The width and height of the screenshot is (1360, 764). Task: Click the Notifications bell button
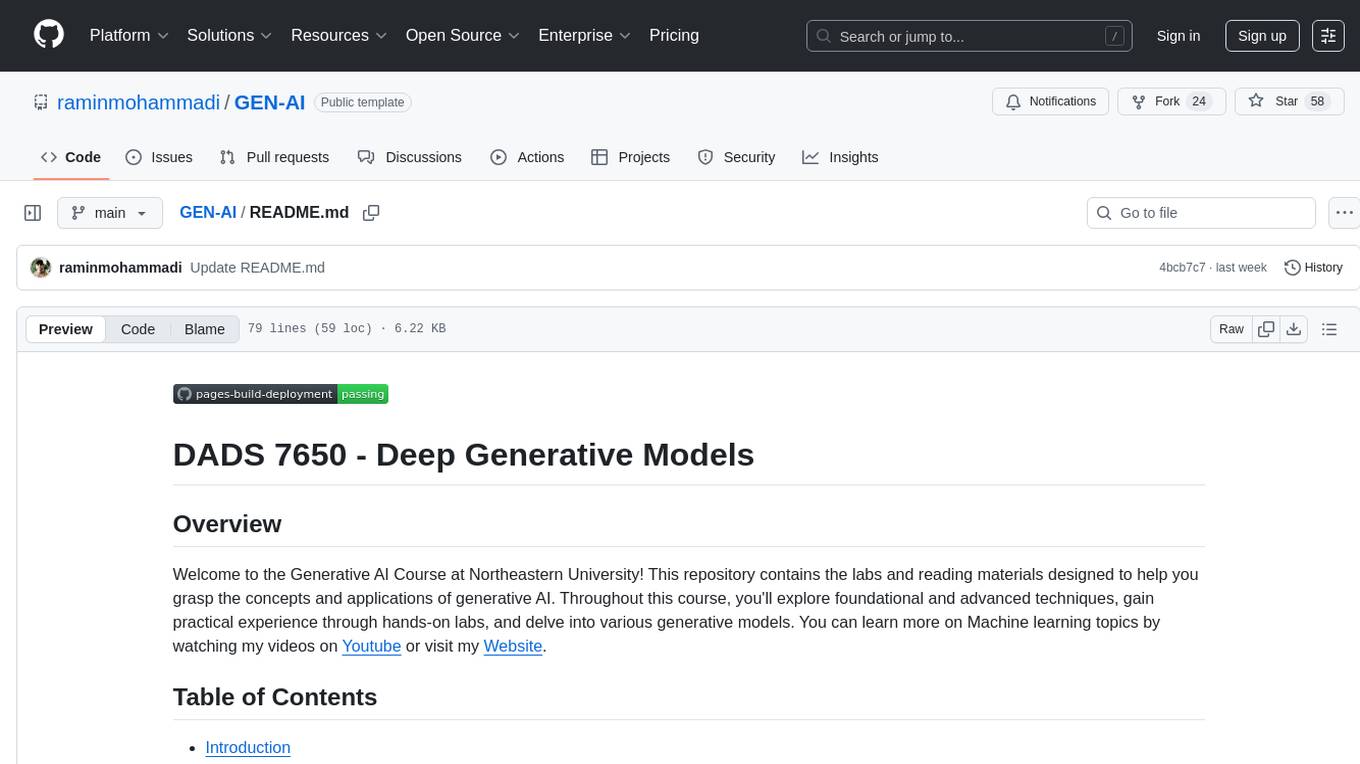1050,102
